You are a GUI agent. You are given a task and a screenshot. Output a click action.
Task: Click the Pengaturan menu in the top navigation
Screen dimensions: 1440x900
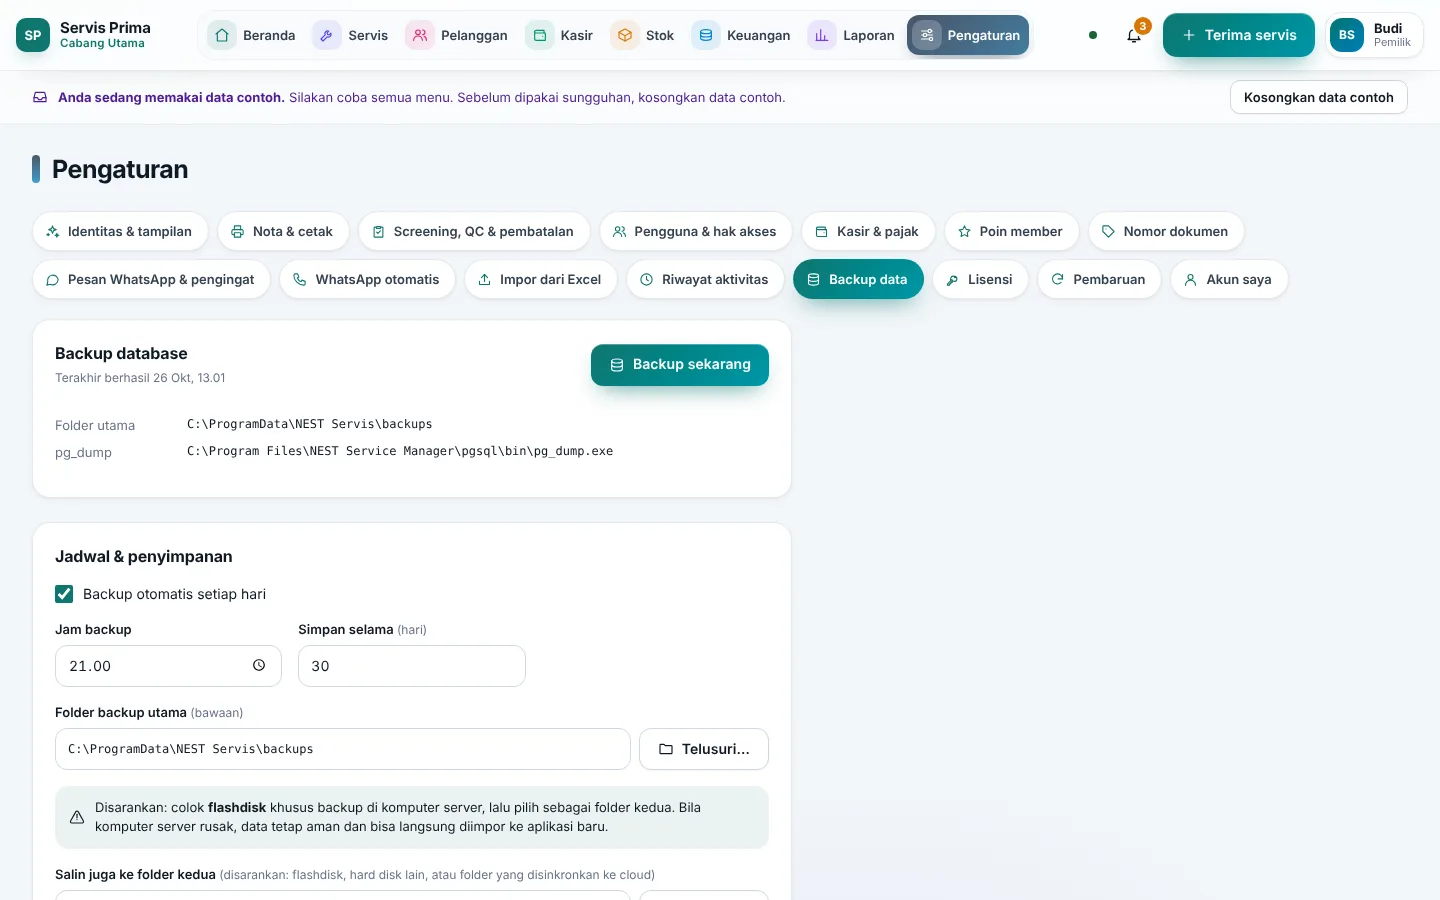968,35
